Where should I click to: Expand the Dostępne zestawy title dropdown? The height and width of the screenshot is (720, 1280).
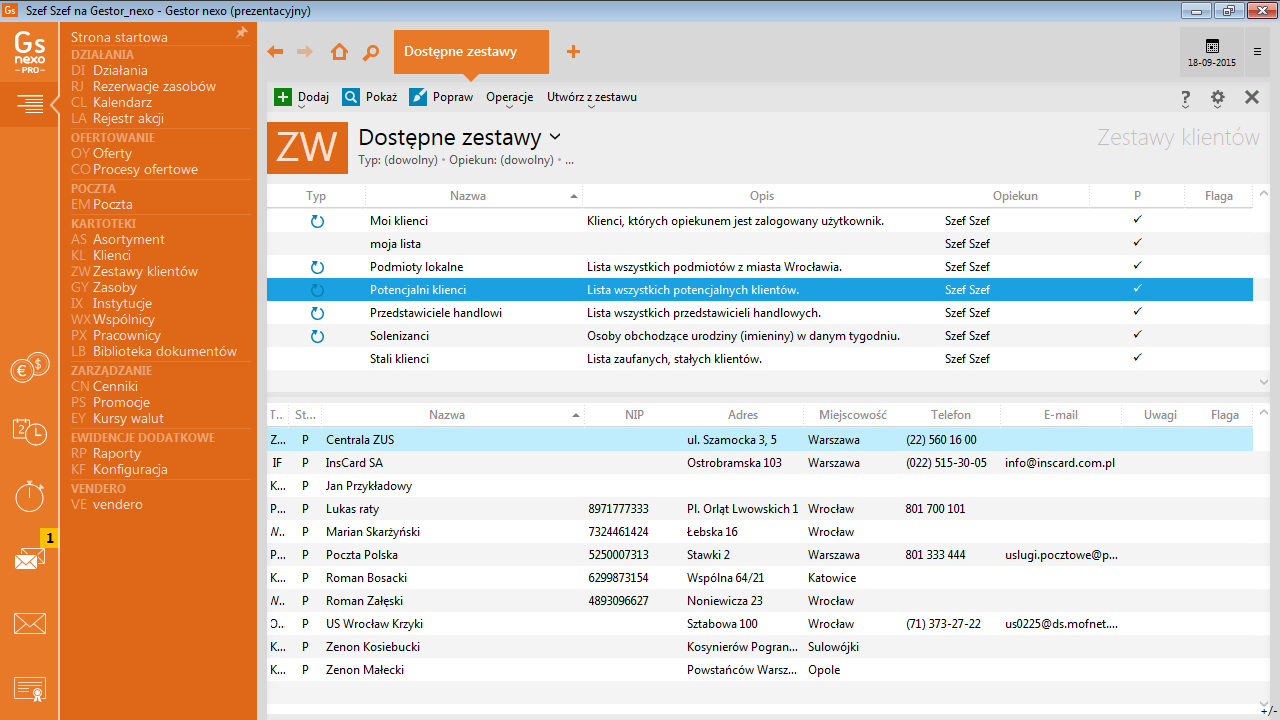[x=556, y=137]
